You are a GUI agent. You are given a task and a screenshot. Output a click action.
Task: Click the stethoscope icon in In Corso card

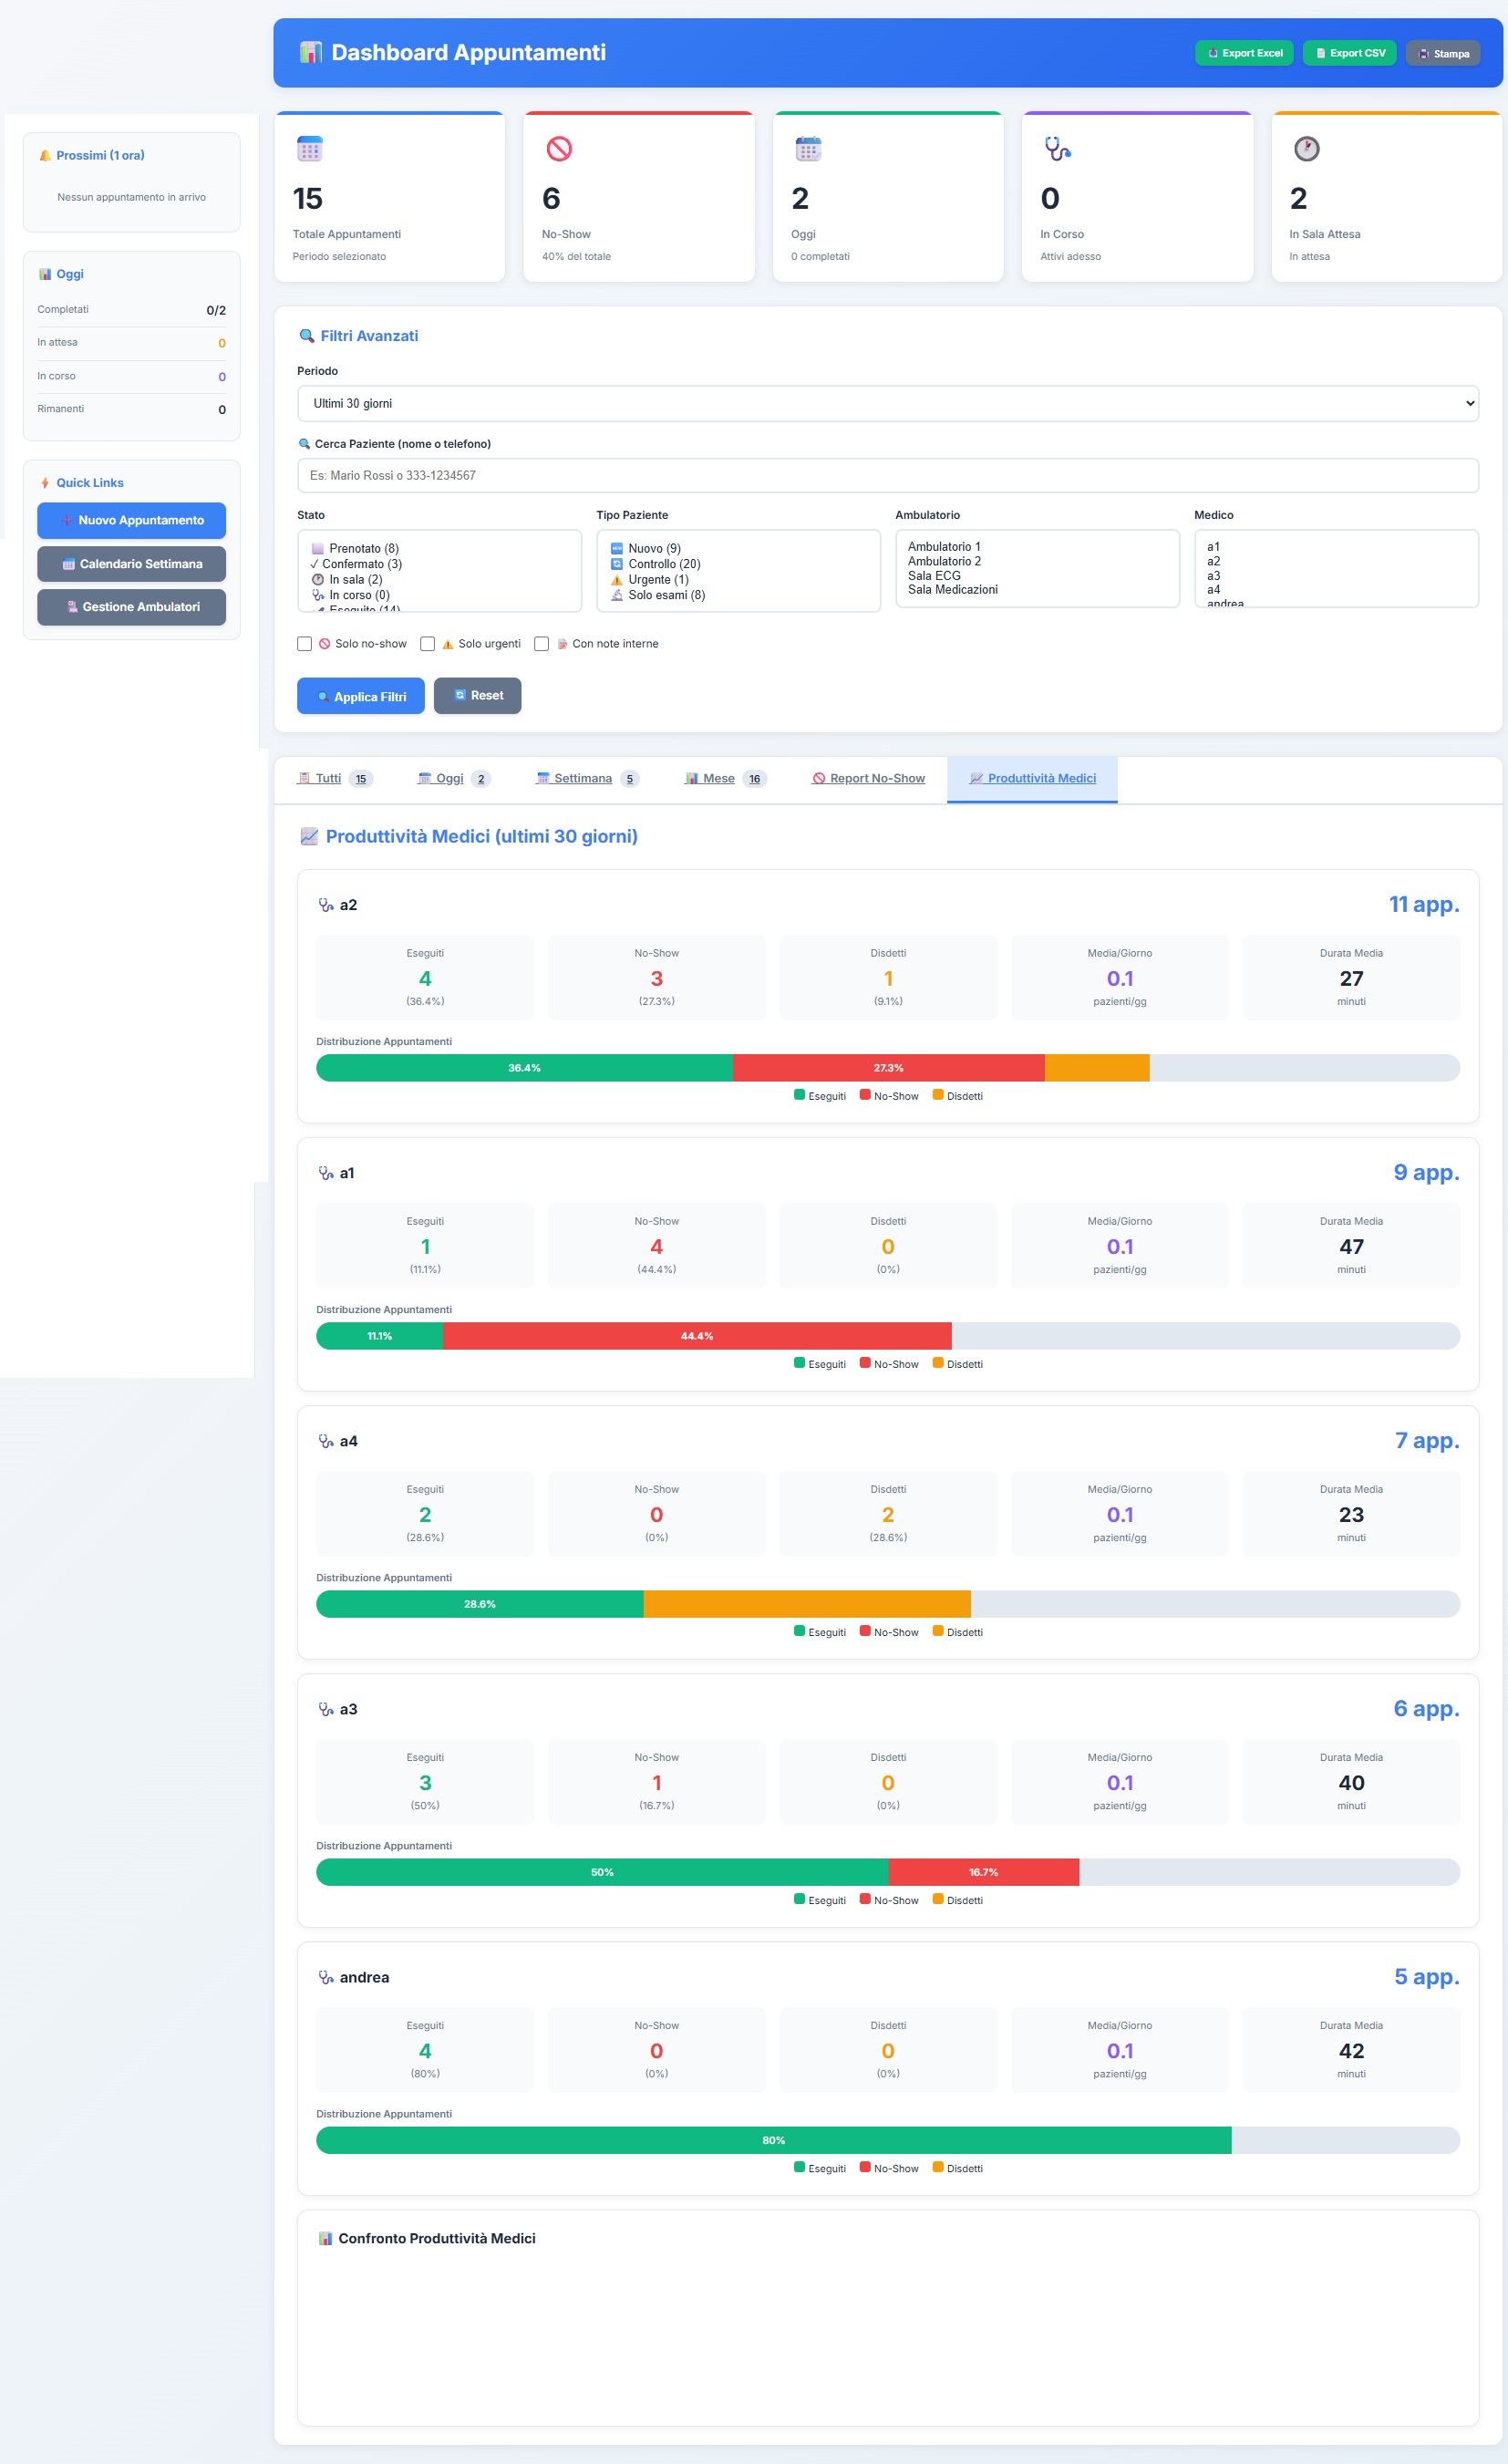tap(1057, 149)
